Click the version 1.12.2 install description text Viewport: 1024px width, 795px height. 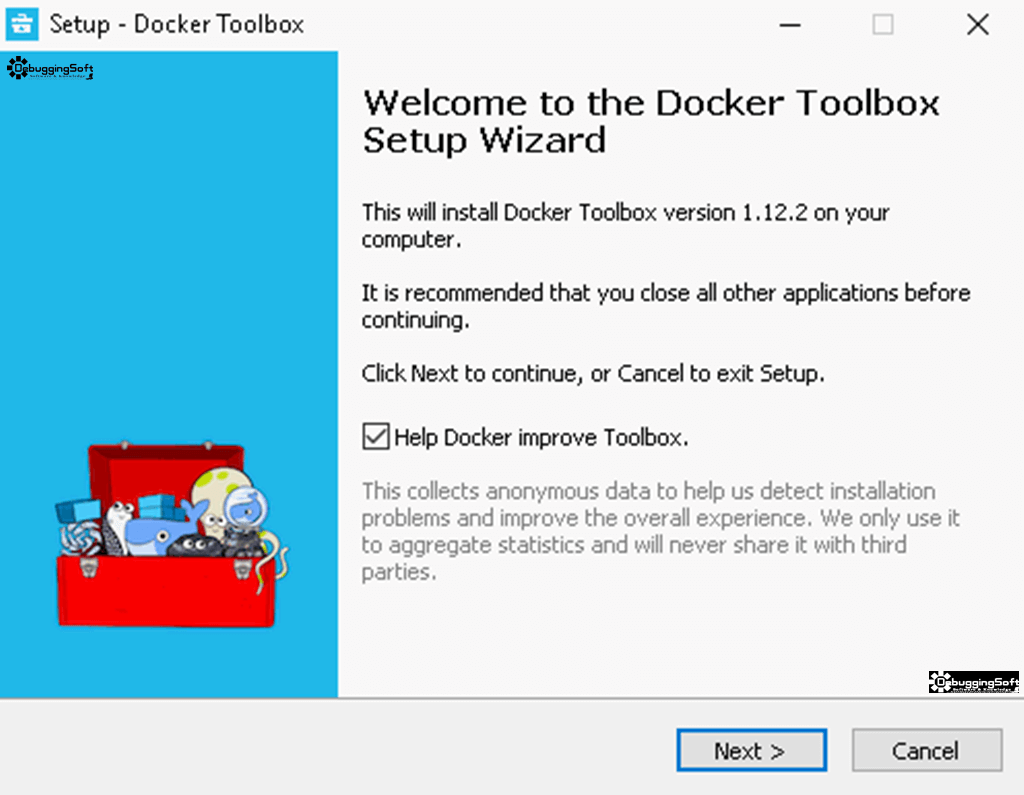coord(626,226)
